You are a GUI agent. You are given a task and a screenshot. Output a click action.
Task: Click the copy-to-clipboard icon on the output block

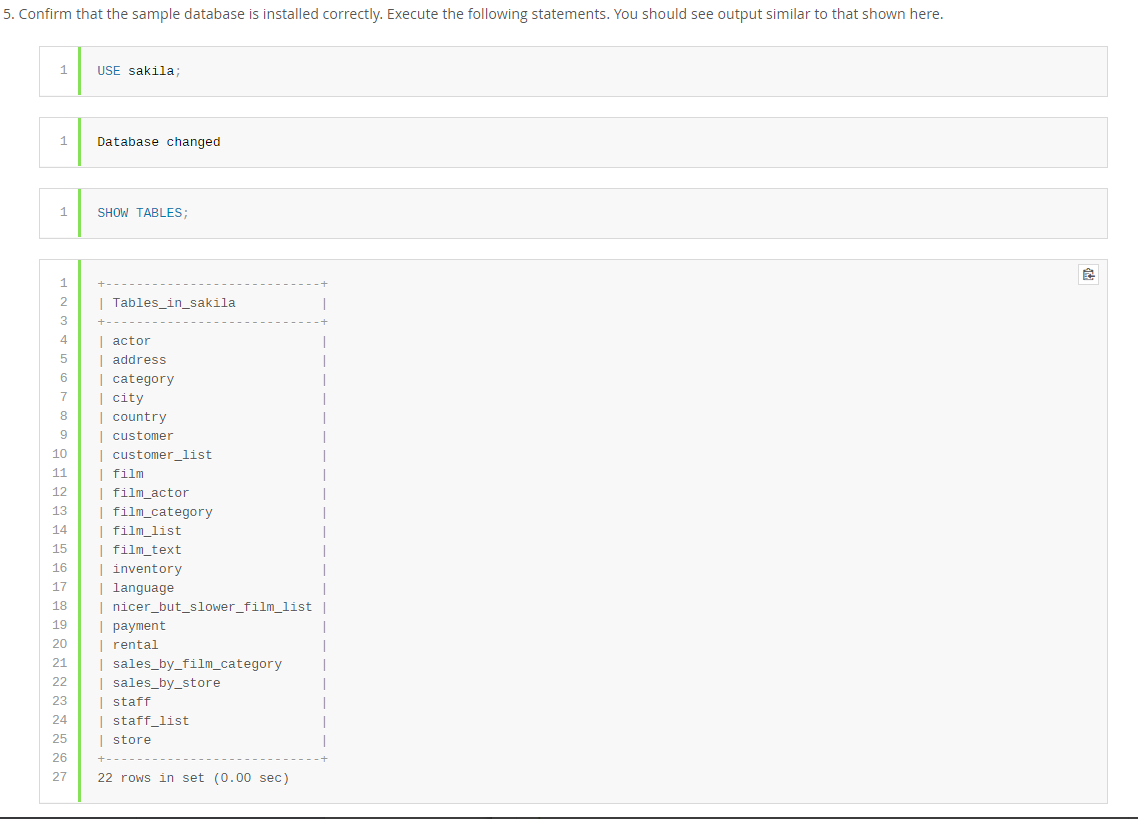click(x=1088, y=273)
